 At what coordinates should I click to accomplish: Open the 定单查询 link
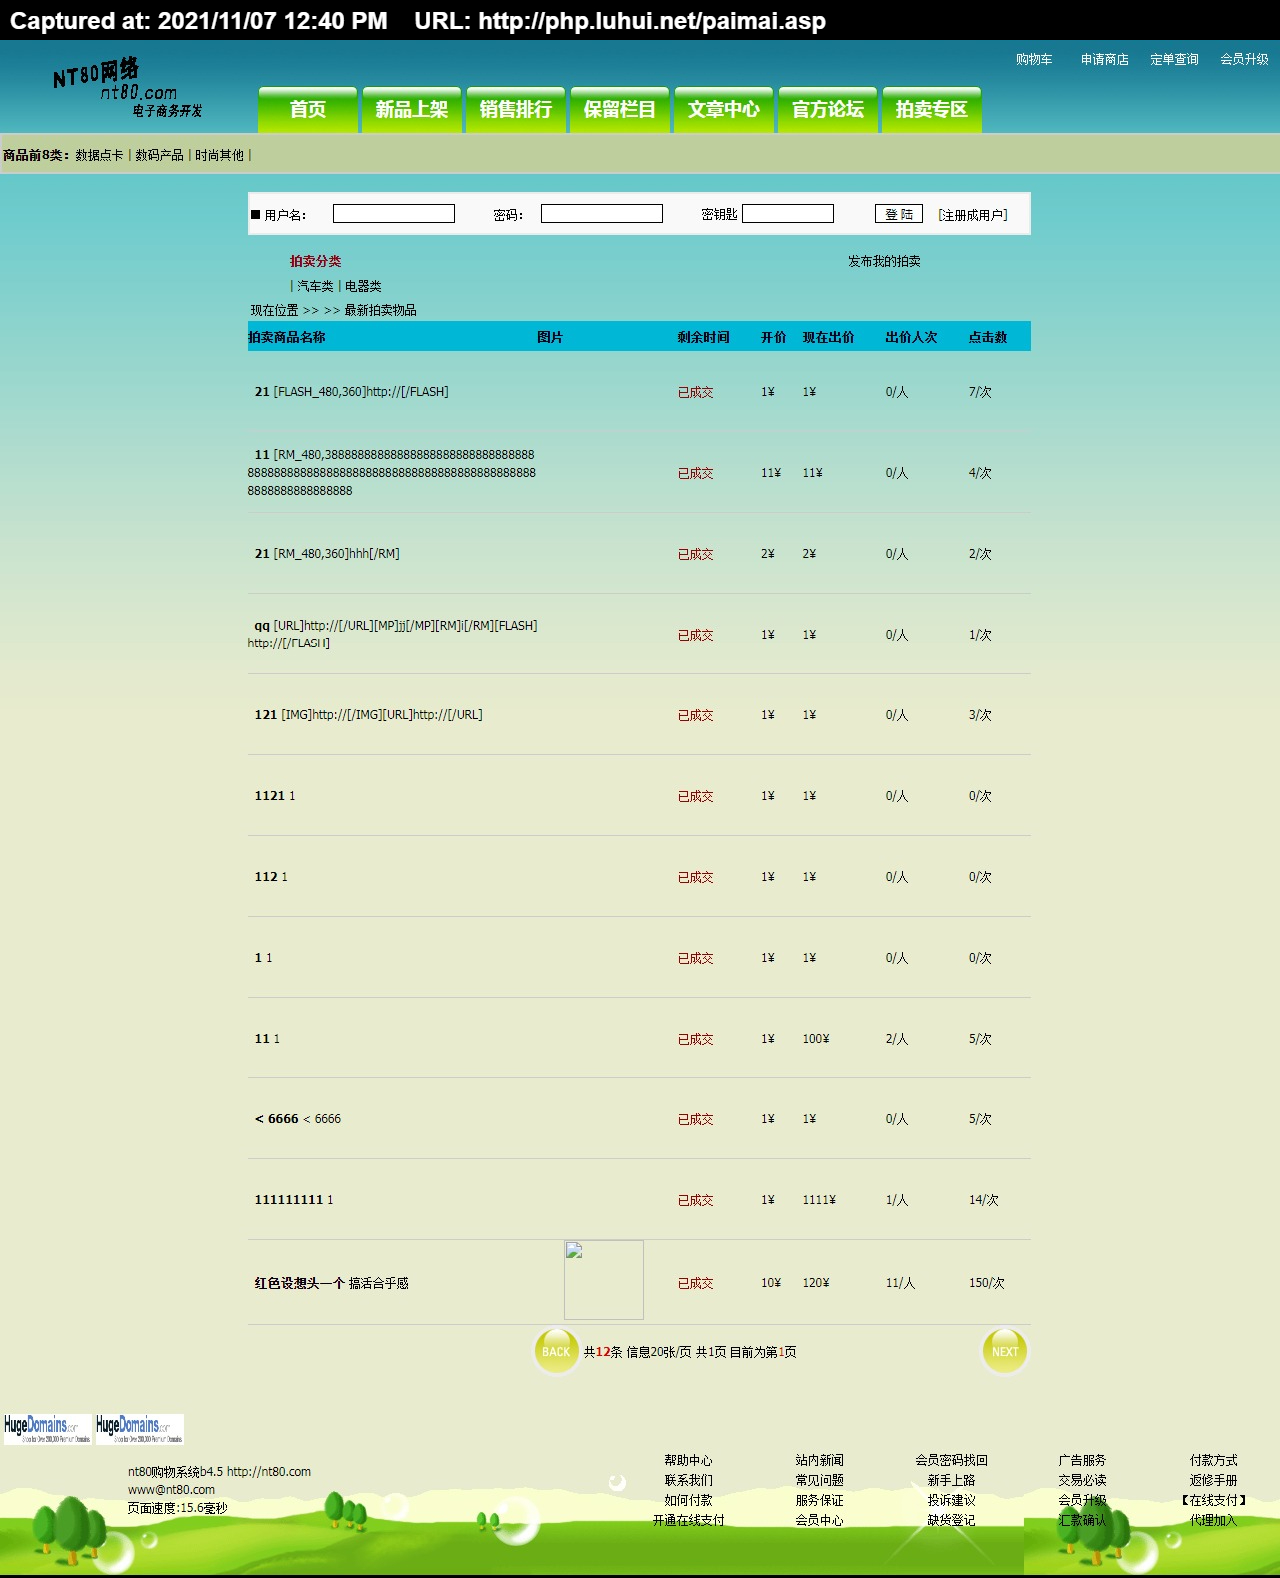1174,60
